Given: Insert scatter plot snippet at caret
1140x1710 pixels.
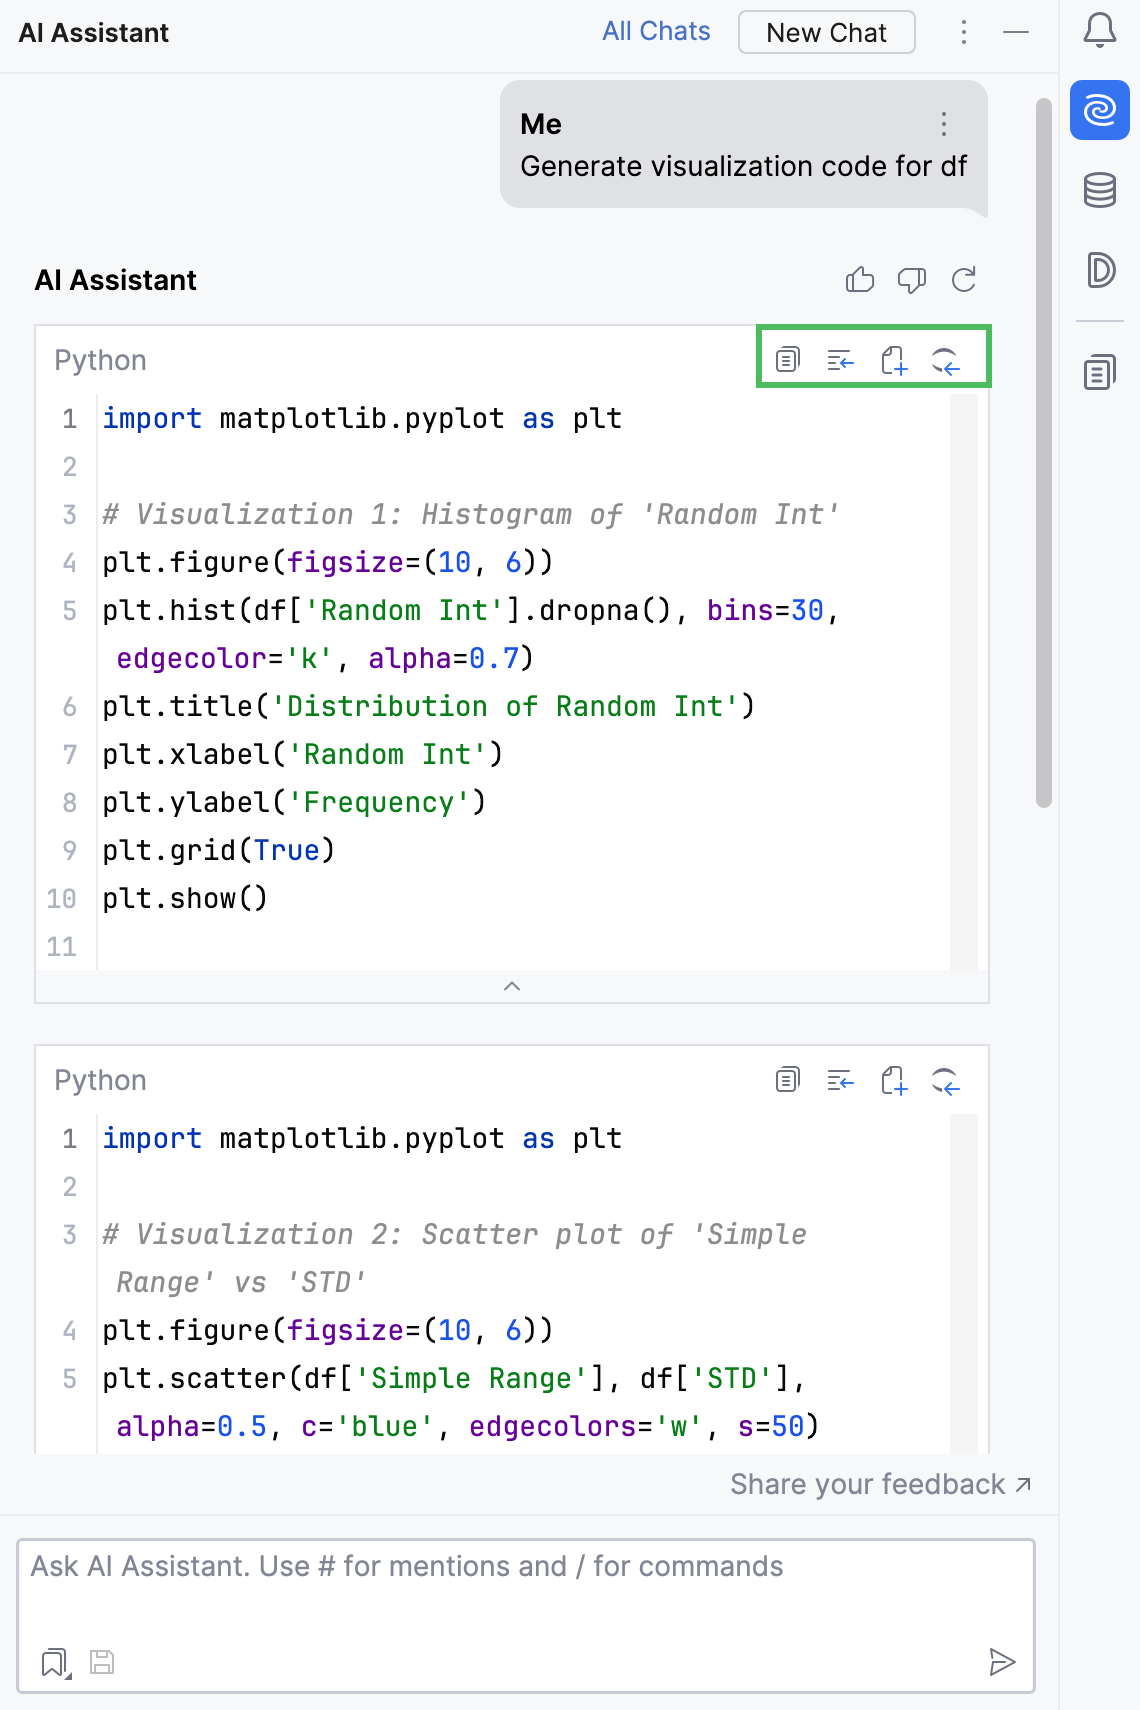Looking at the screenshot, I should coord(841,1080).
